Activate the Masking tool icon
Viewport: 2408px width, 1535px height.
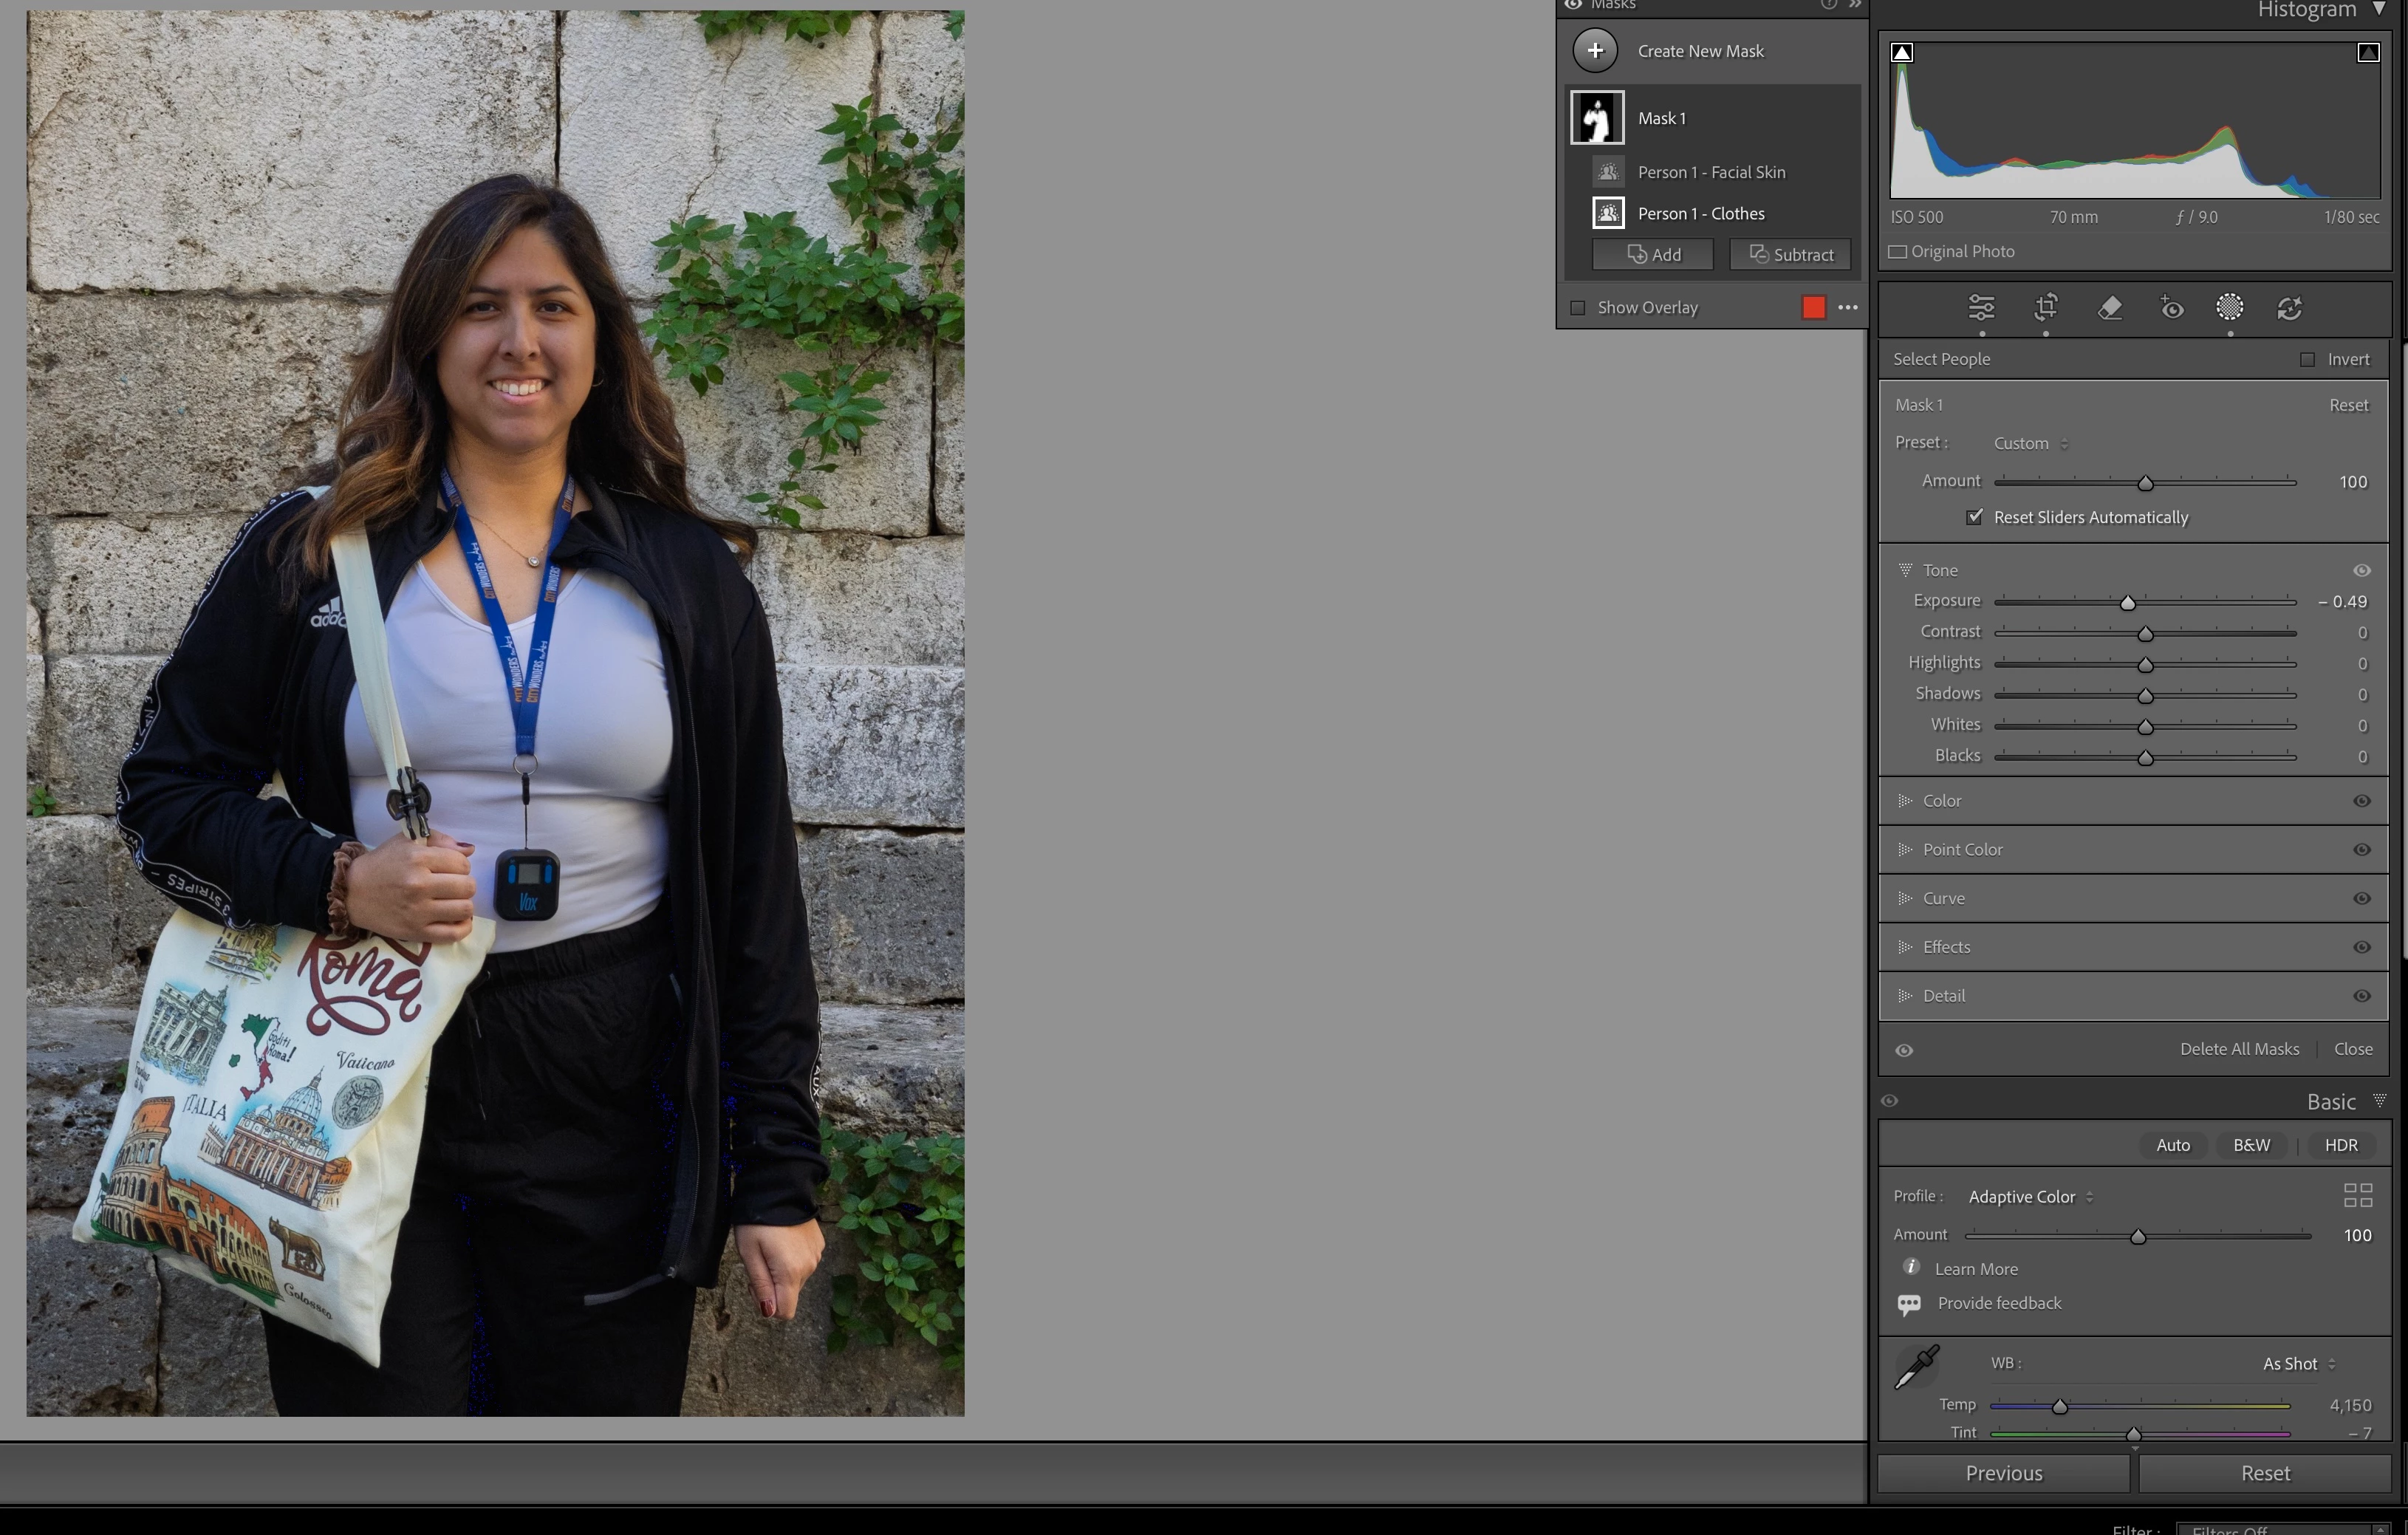[2229, 307]
